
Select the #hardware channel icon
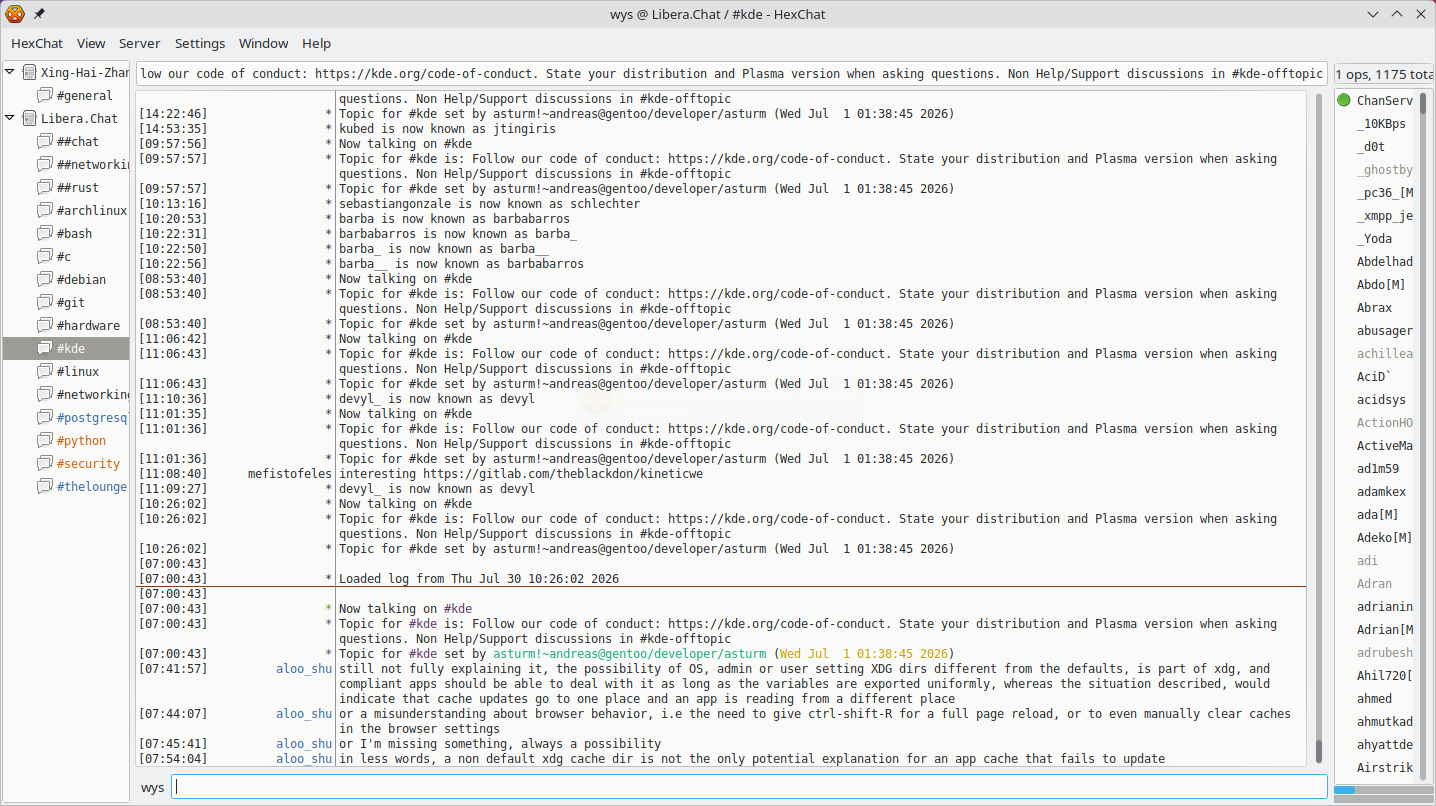[x=44, y=326]
